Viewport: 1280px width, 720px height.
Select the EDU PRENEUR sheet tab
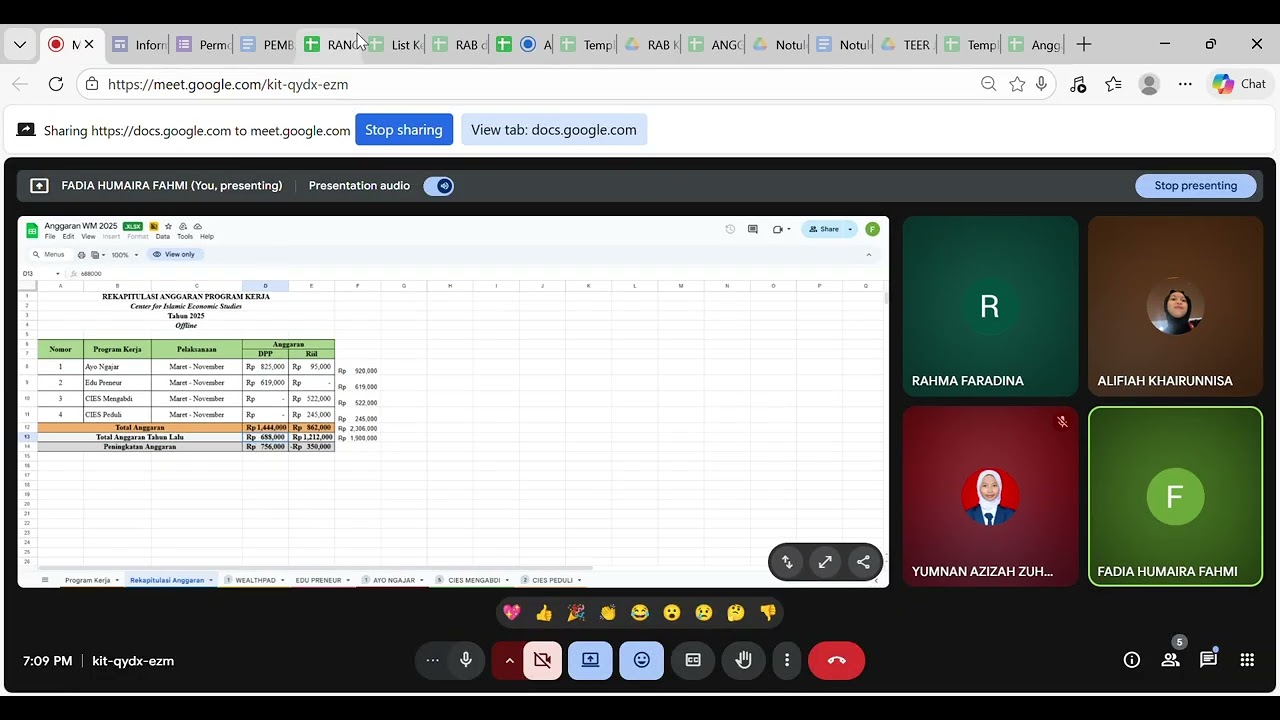pyautogui.click(x=322, y=580)
